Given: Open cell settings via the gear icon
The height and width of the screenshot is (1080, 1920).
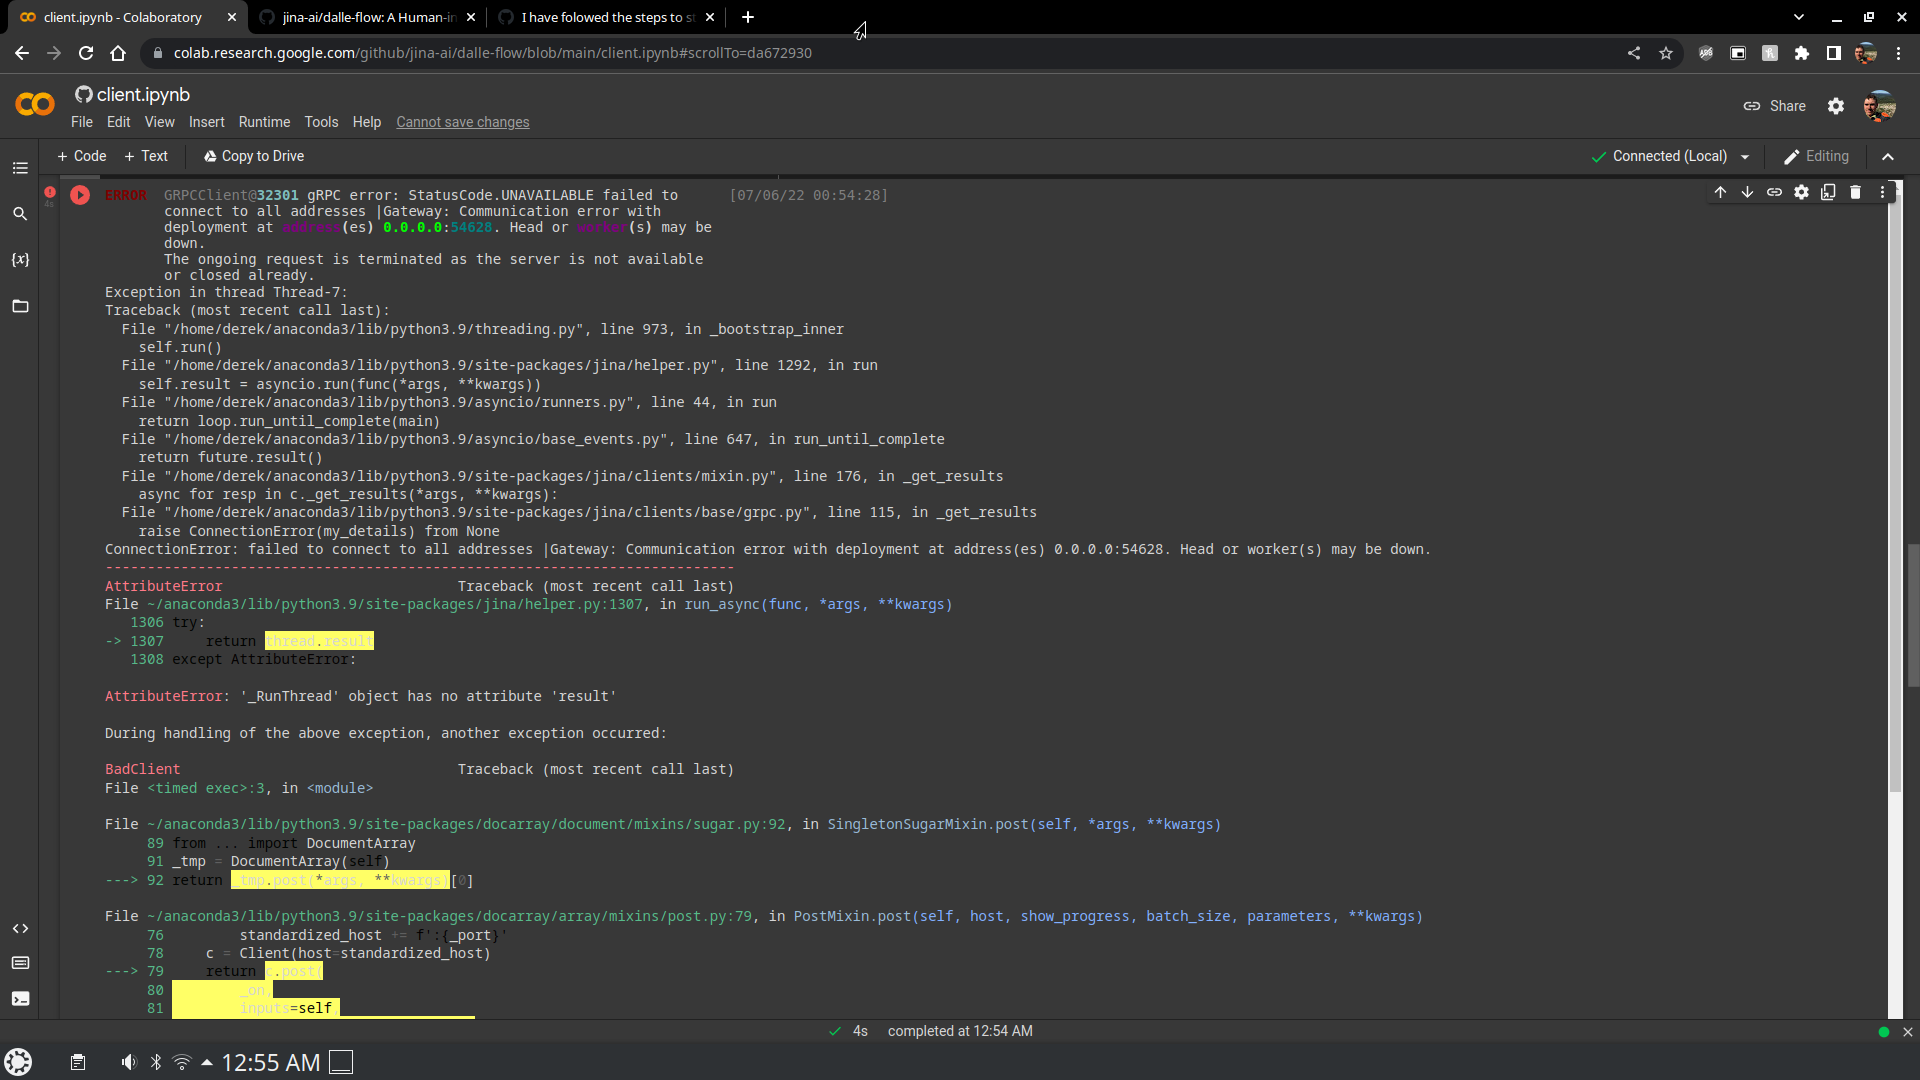Looking at the screenshot, I should (x=1802, y=192).
